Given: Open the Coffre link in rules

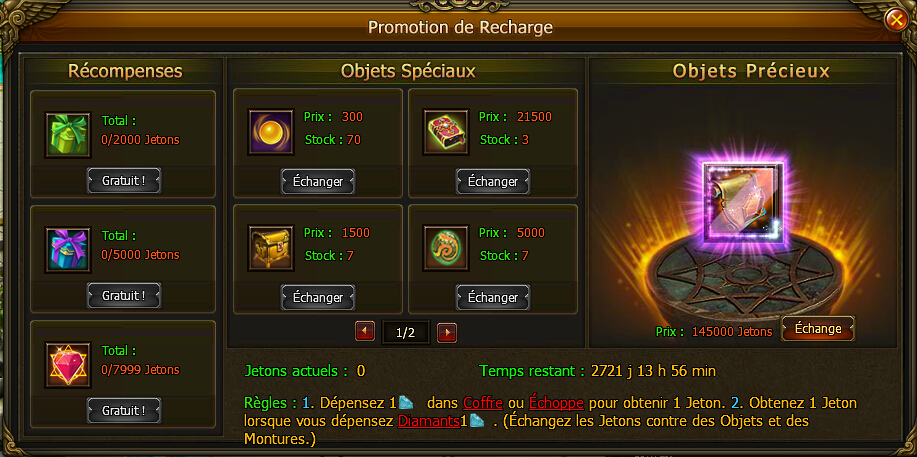Looking at the screenshot, I should pos(483,403).
